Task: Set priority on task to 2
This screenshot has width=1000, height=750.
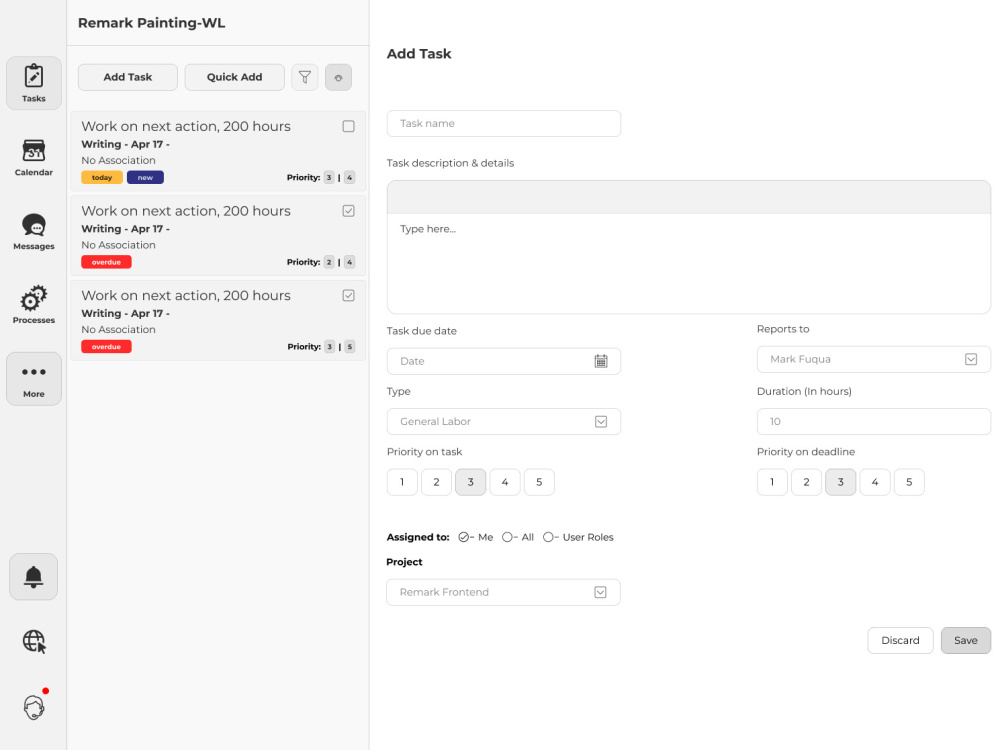Action: (436, 482)
